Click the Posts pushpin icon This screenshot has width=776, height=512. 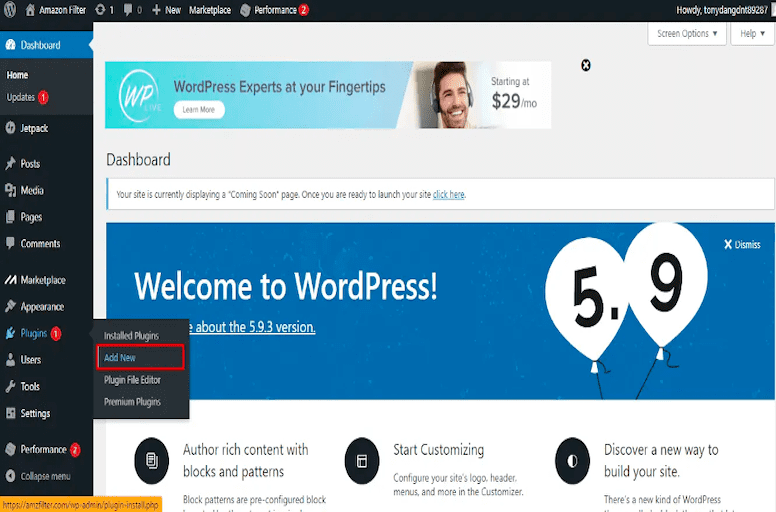10,163
